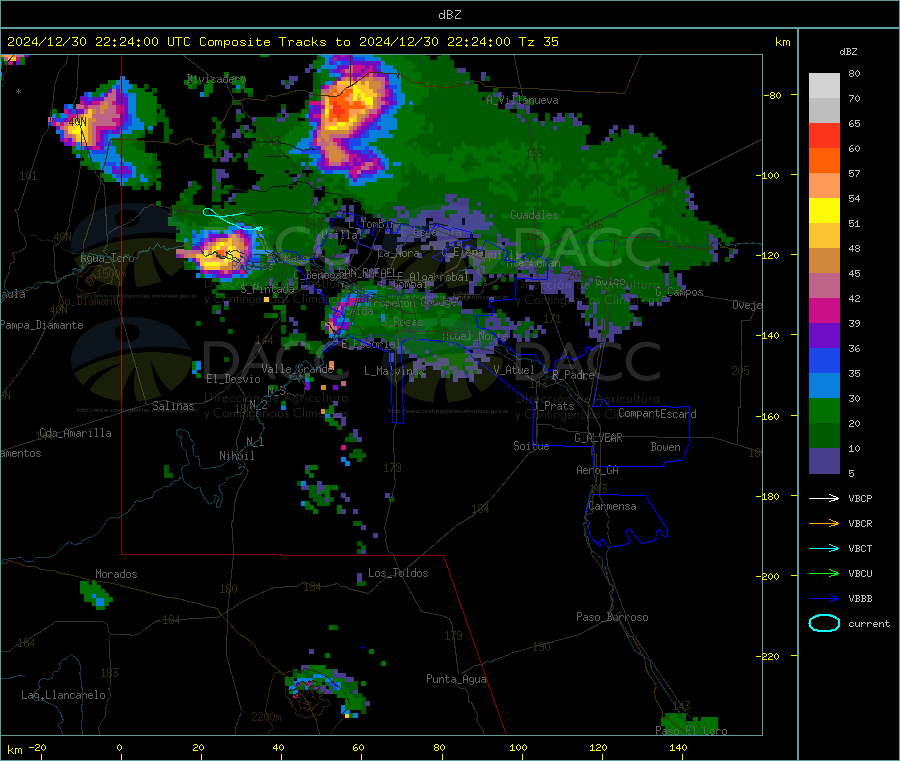
Task: Click the Nihuil location label
Action: tap(236, 456)
